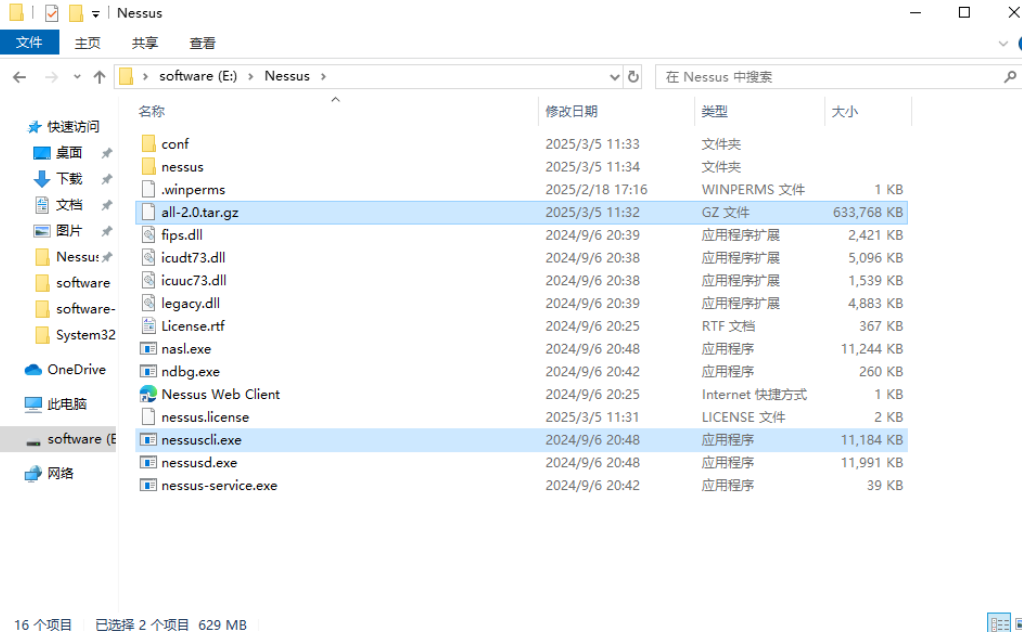1022x633 pixels.
Task: Open the conf folder icon
Action: 149,143
